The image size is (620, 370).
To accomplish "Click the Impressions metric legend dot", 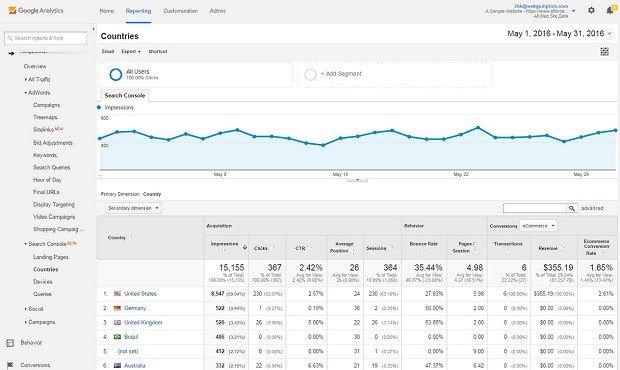I will coord(99,107).
